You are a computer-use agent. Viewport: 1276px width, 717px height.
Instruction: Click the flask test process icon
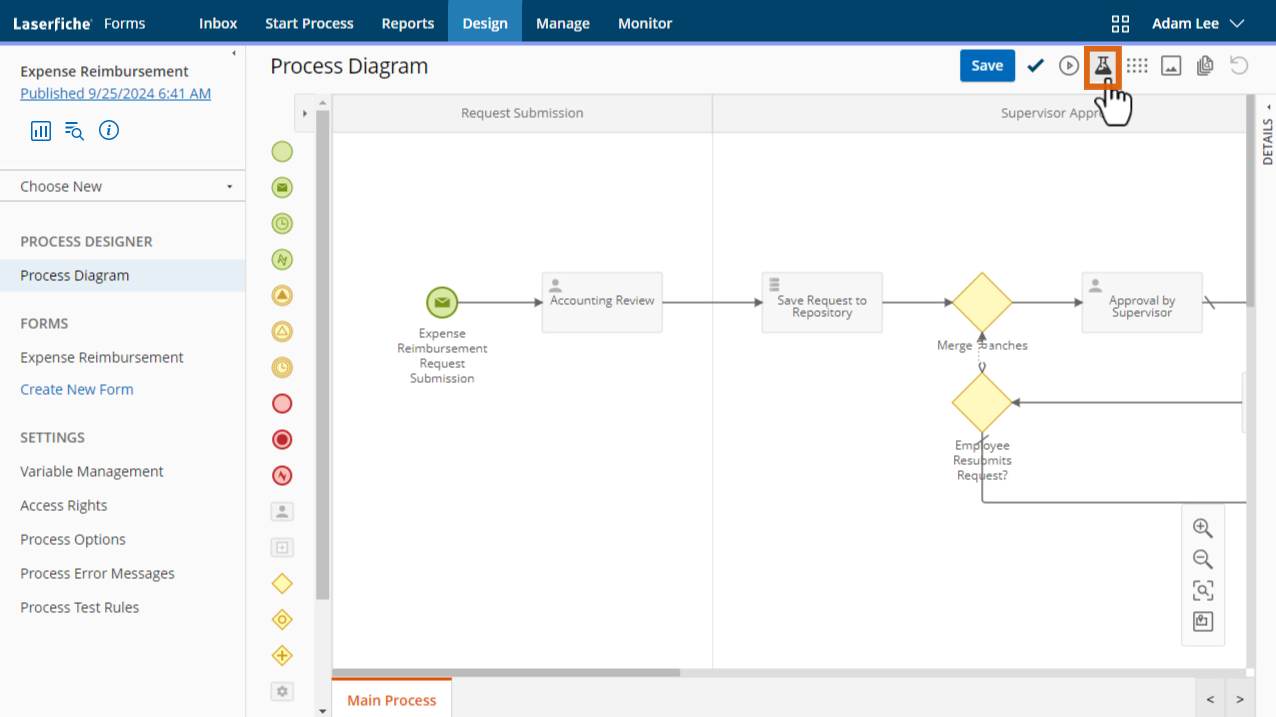pyautogui.click(x=1103, y=66)
